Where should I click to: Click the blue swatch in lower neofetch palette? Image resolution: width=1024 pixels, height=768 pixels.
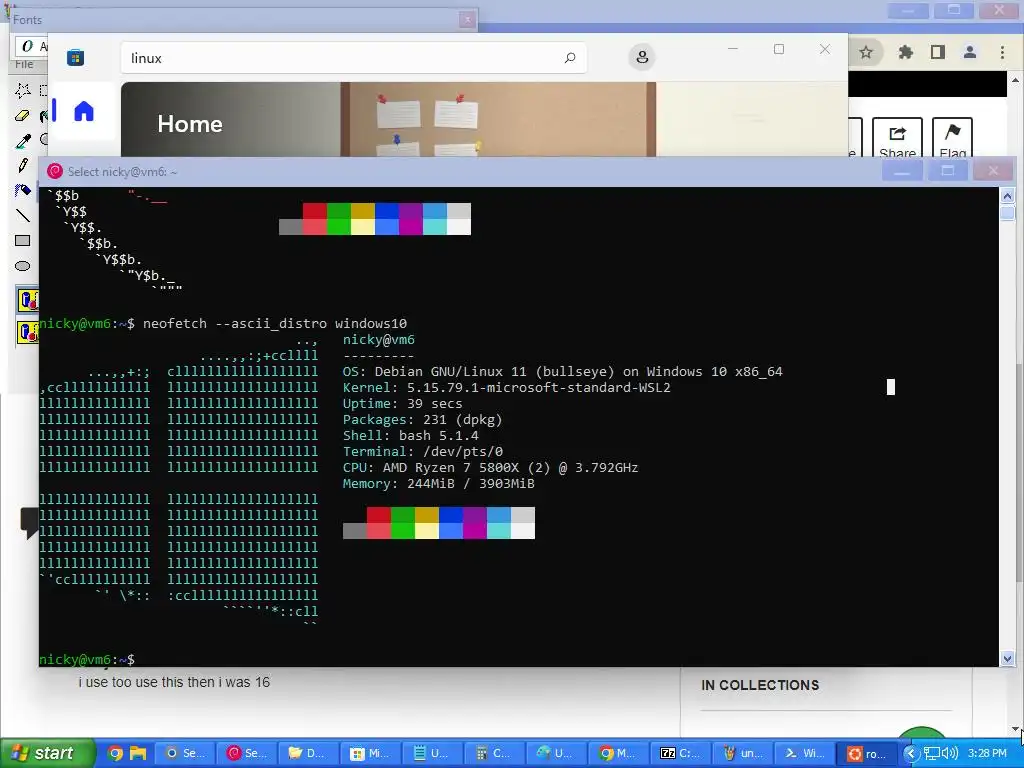pyautogui.click(x=451, y=515)
